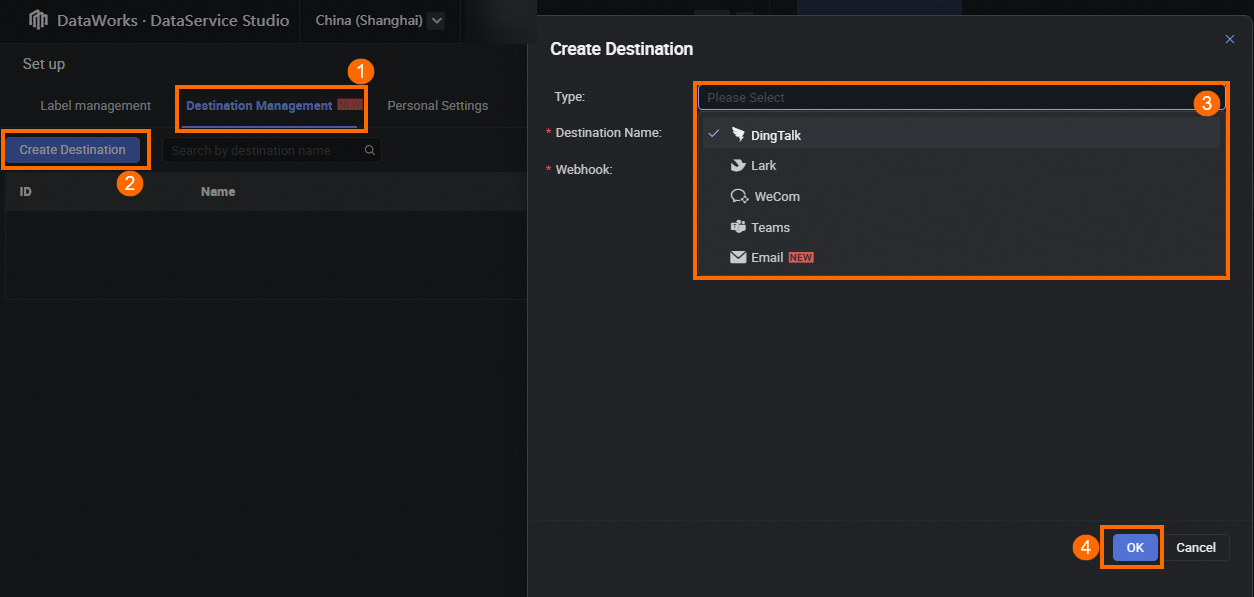Switch to Label management tab
Viewport: 1254px width, 597px height.
click(x=96, y=105)
